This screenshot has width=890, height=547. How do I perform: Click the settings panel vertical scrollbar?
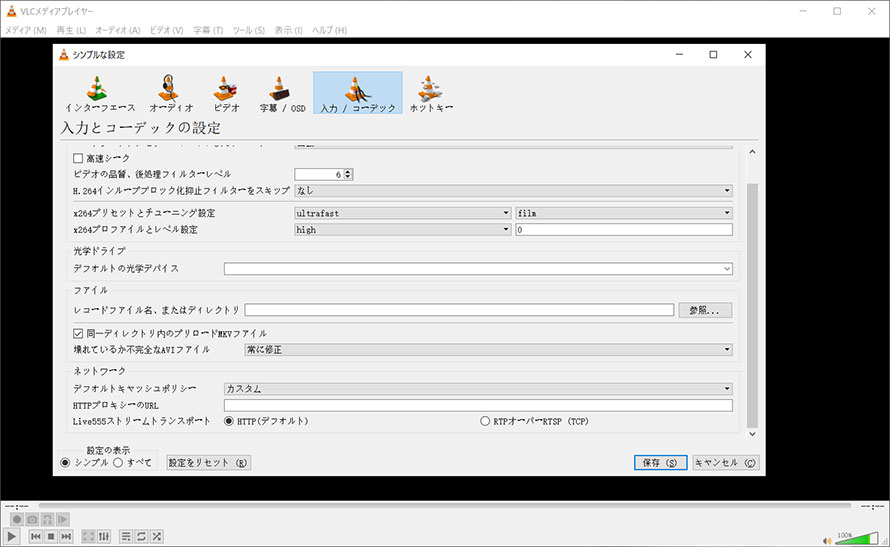coord(752,305)
